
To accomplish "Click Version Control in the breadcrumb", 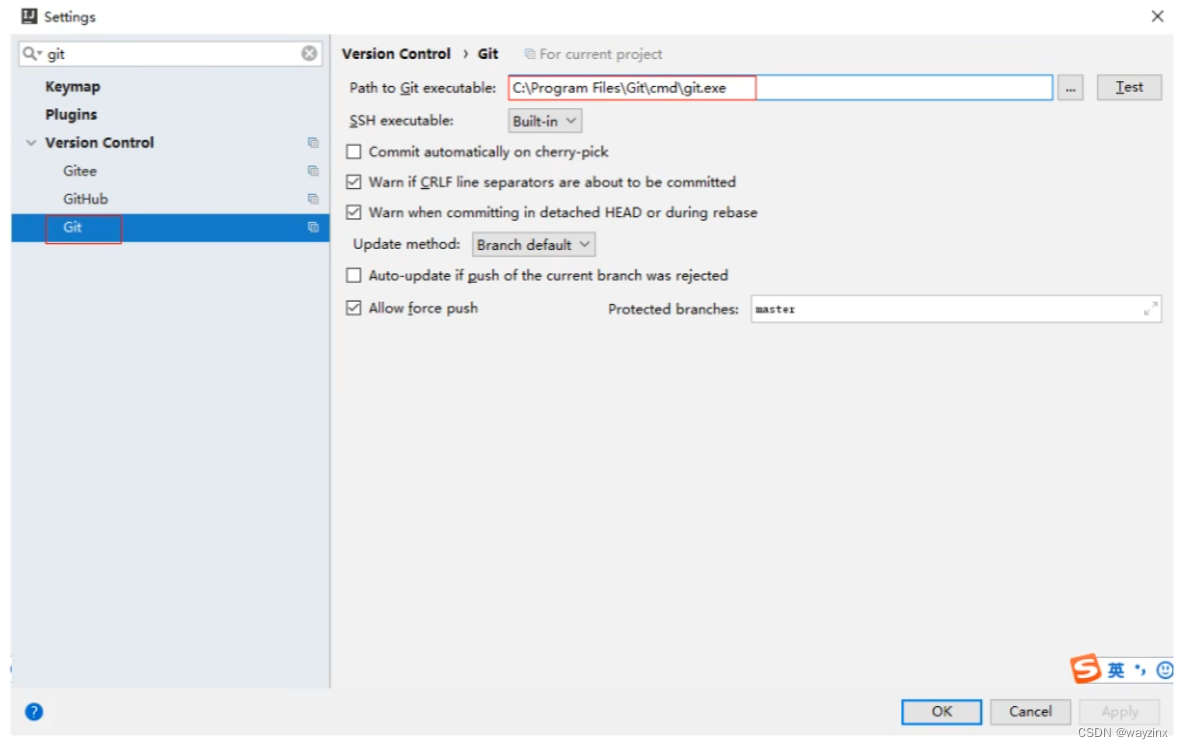I will (x=396, y=54).
